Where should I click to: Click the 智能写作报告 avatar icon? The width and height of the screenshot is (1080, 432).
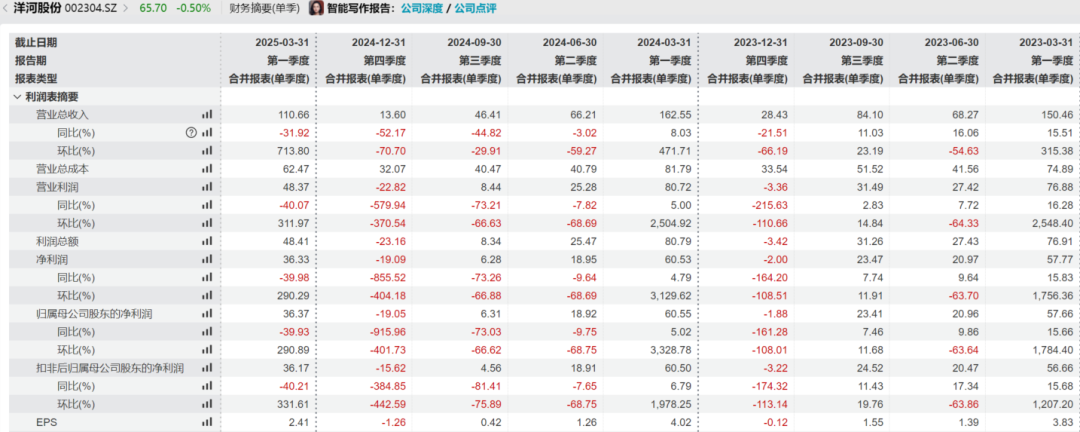(x=316, y=9)
